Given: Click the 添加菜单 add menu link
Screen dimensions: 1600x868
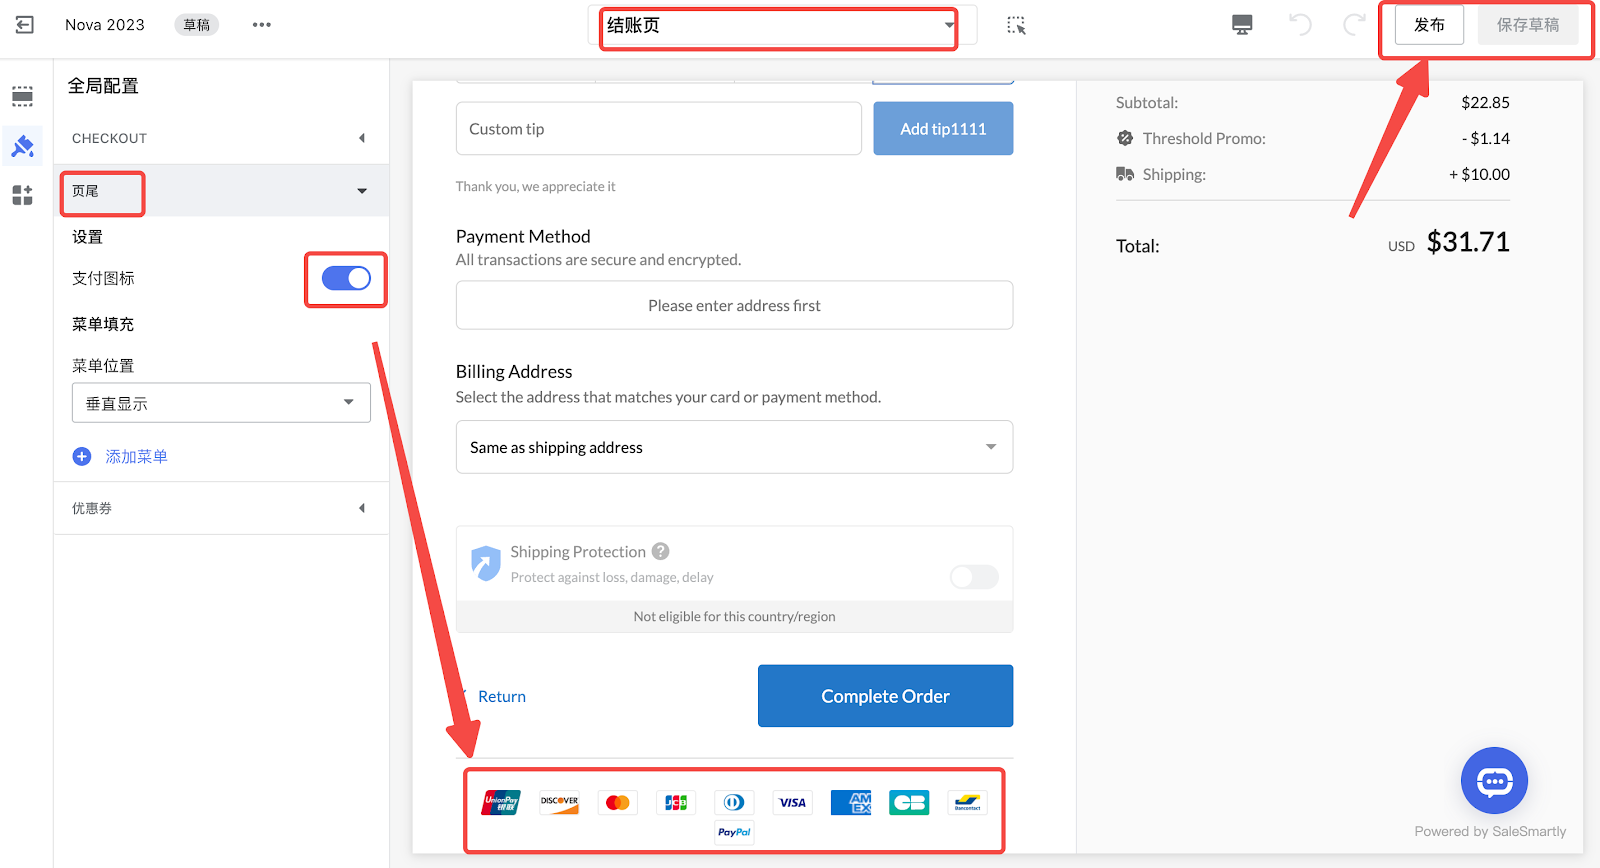Looking at the screenshot, I should coord(136,456).
